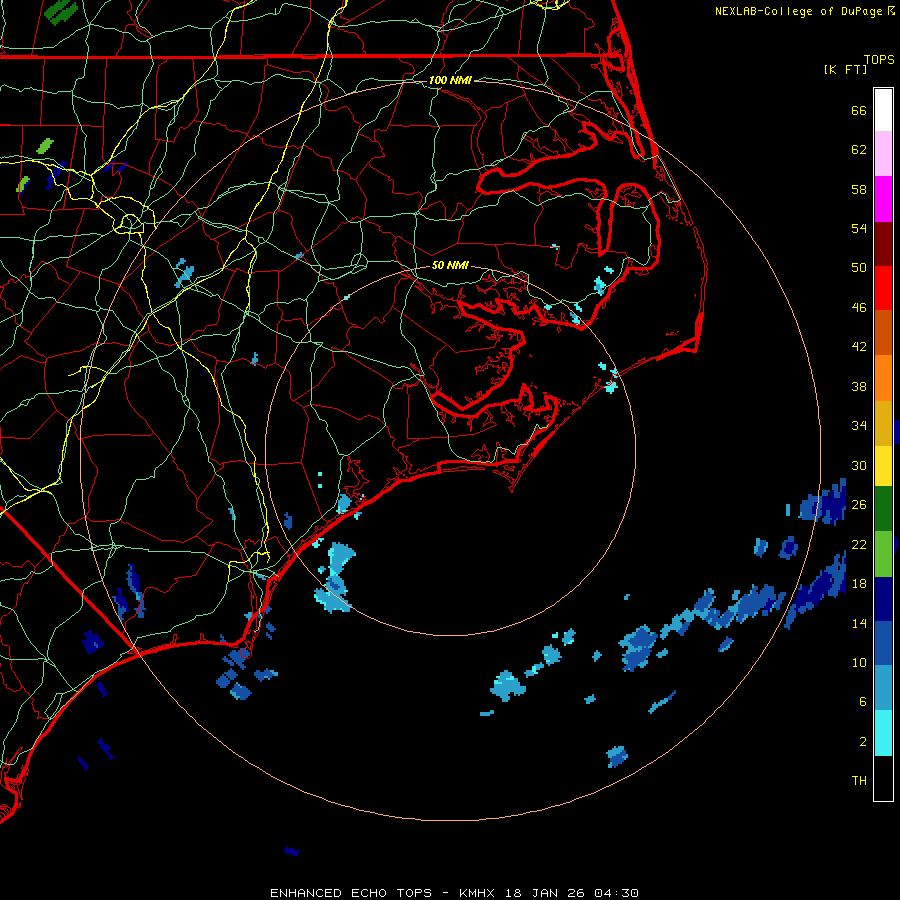Click the legend value 6
900x900 pixels.
[x=863, y=702]
